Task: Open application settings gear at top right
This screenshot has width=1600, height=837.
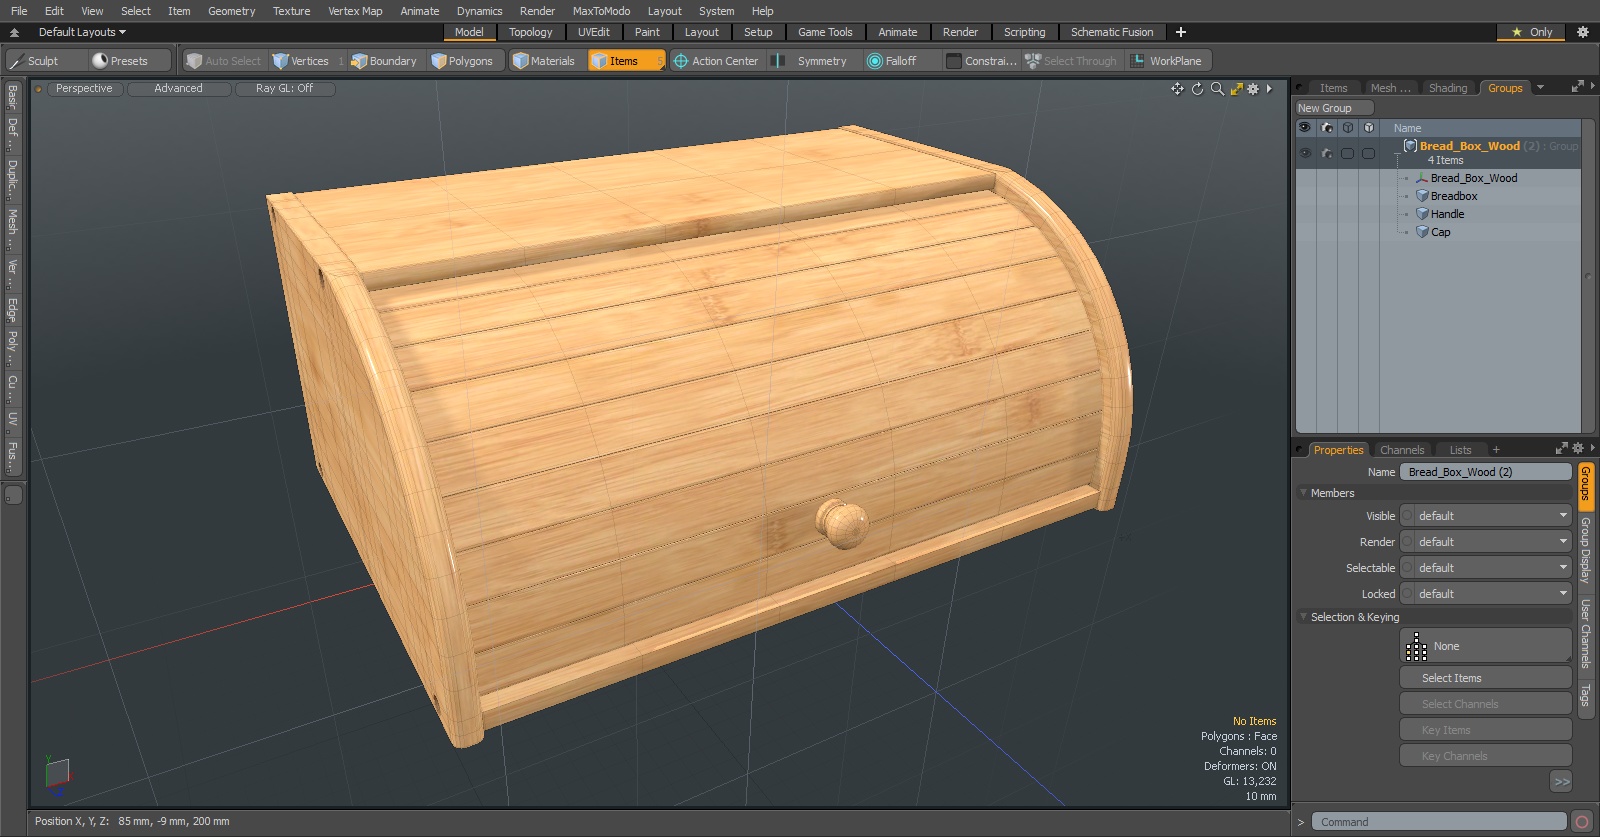Action: click(1583, 32)
